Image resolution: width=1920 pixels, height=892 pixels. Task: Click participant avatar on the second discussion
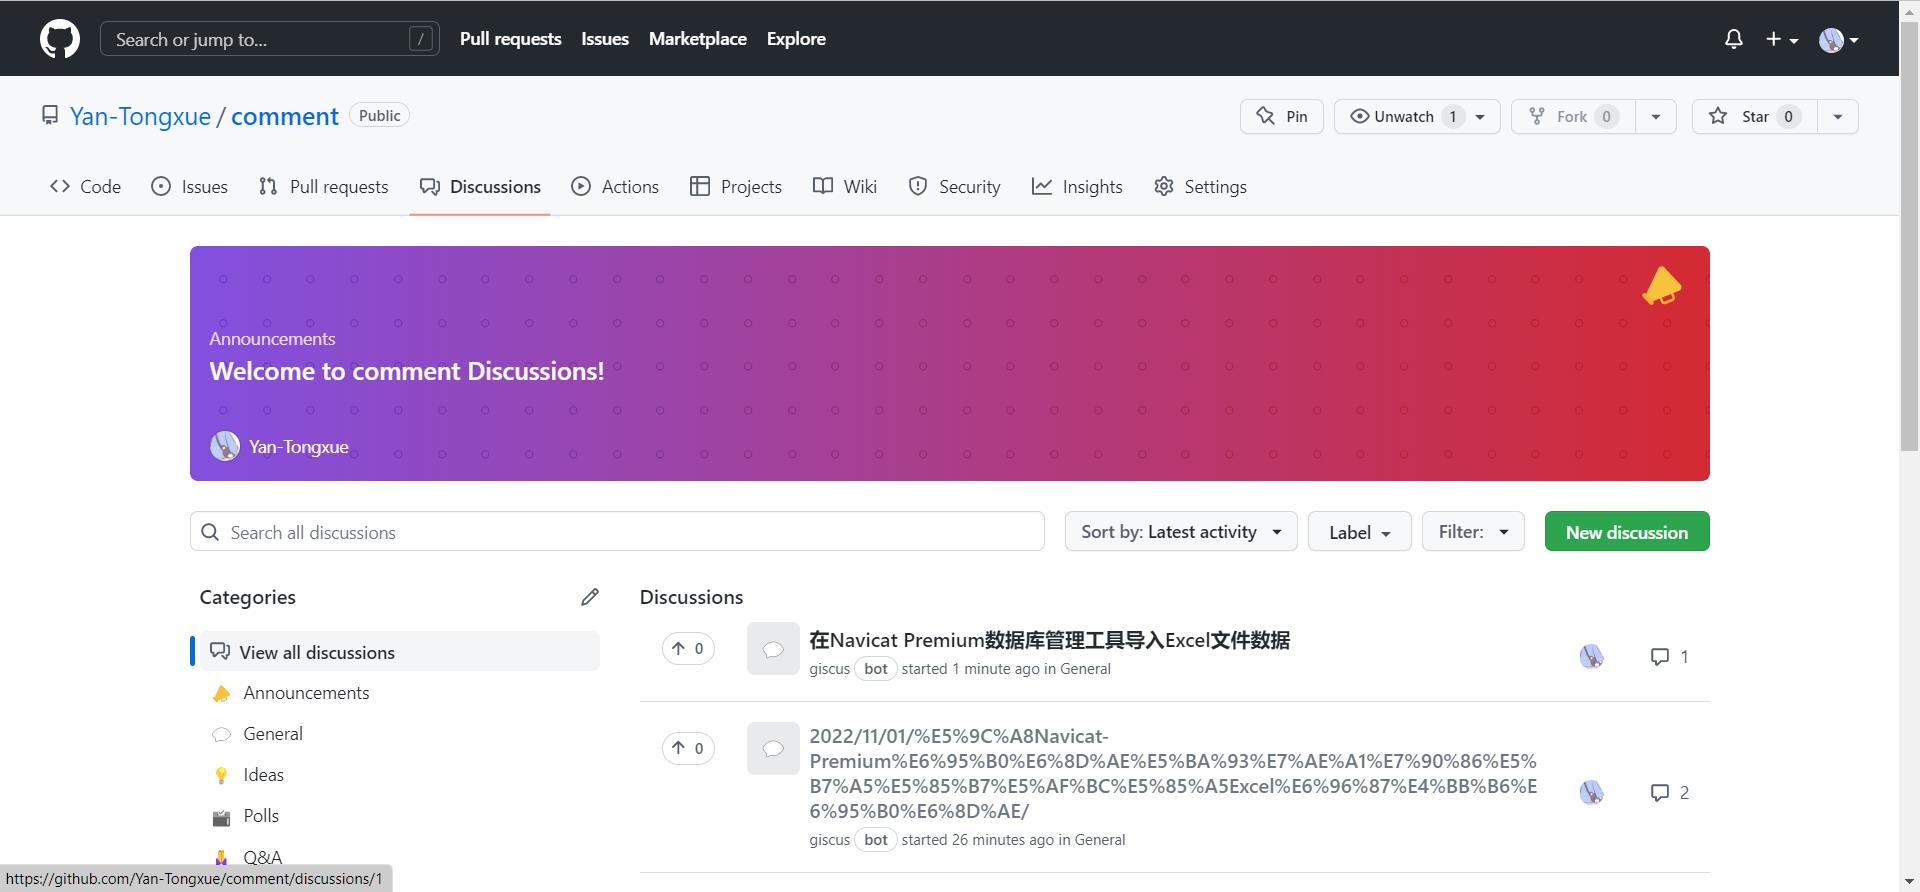1591,792
